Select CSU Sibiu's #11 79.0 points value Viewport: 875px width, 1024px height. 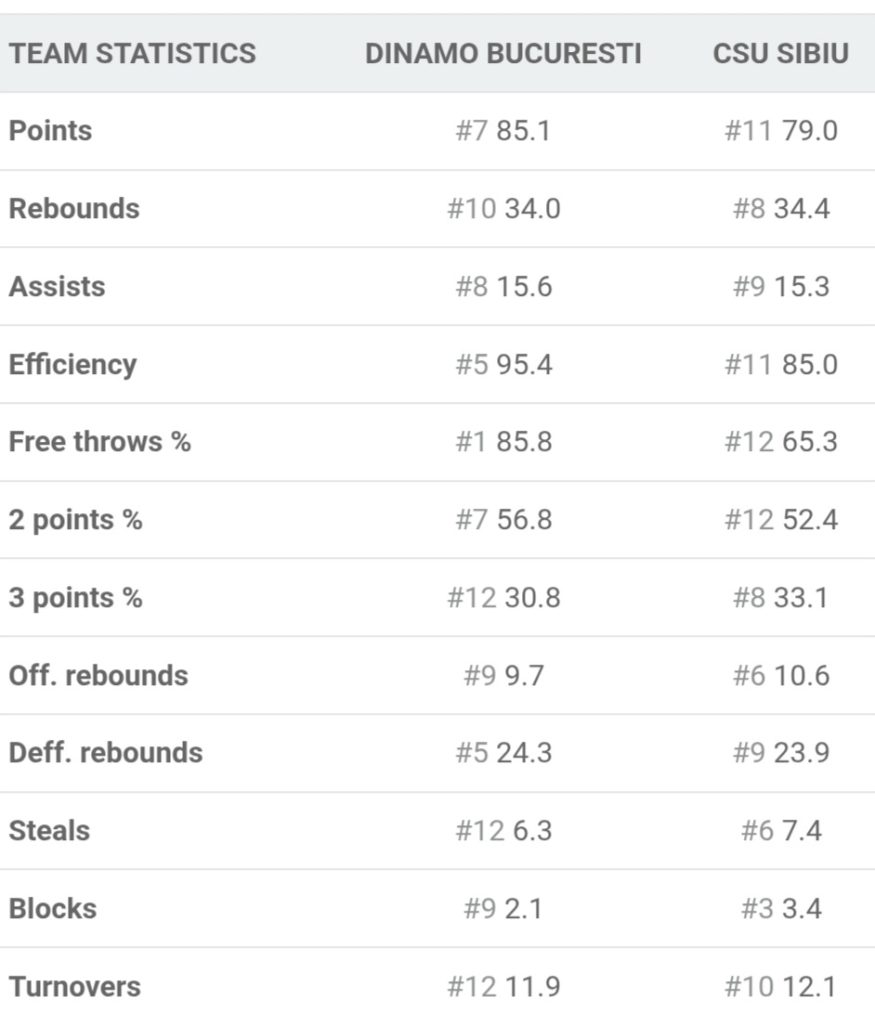pyautogui.click(x=780, y=131)
